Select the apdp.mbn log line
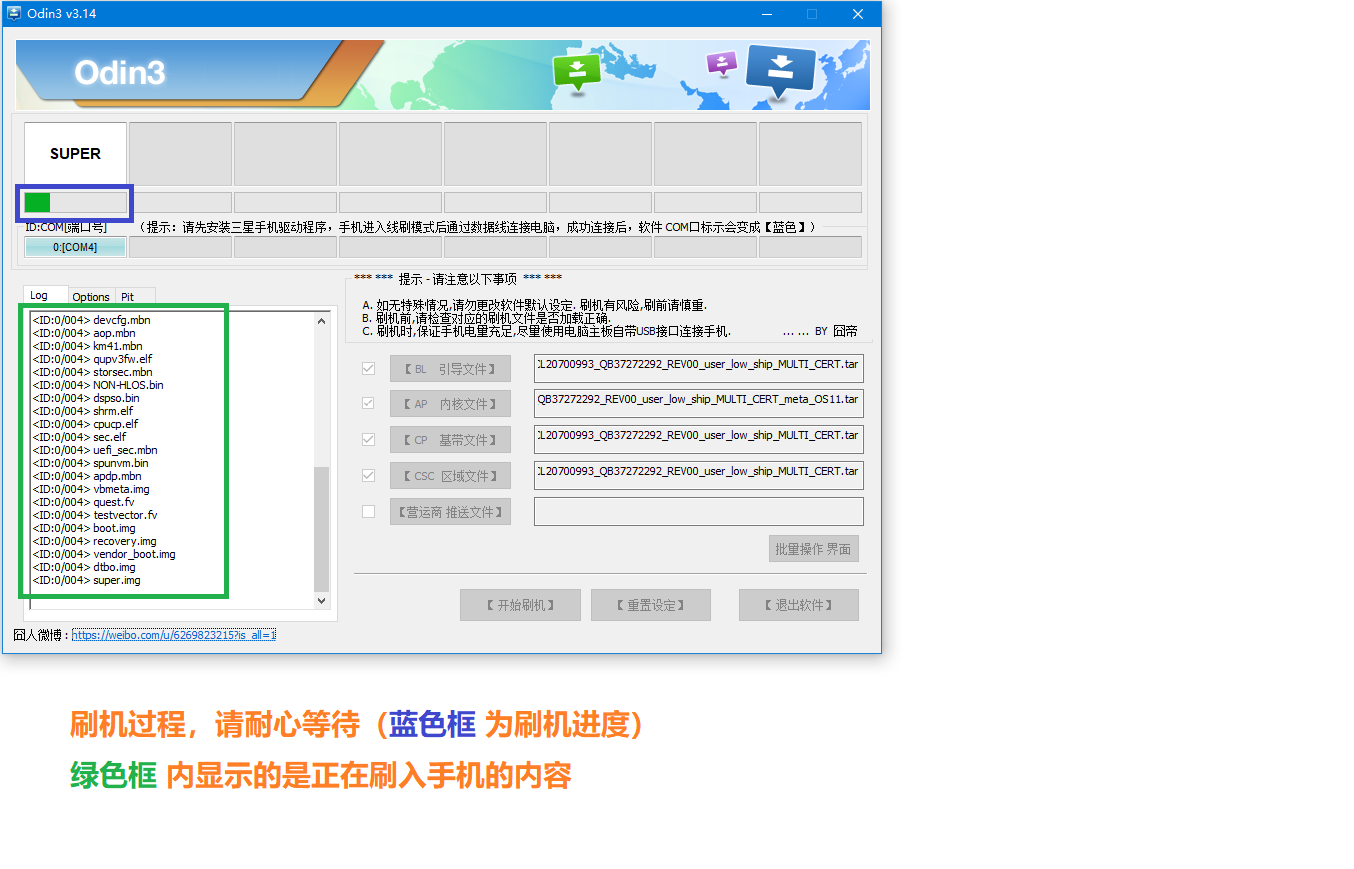1354x869 pixels. 87,476
